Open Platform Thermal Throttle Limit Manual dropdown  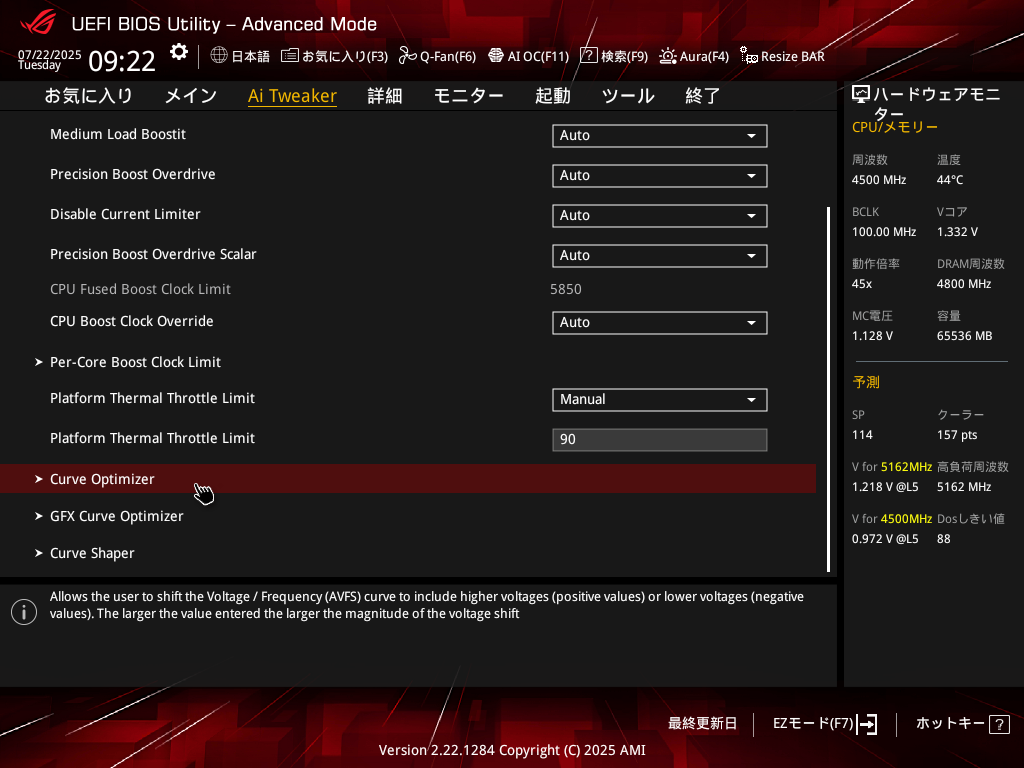pos(660,400)
